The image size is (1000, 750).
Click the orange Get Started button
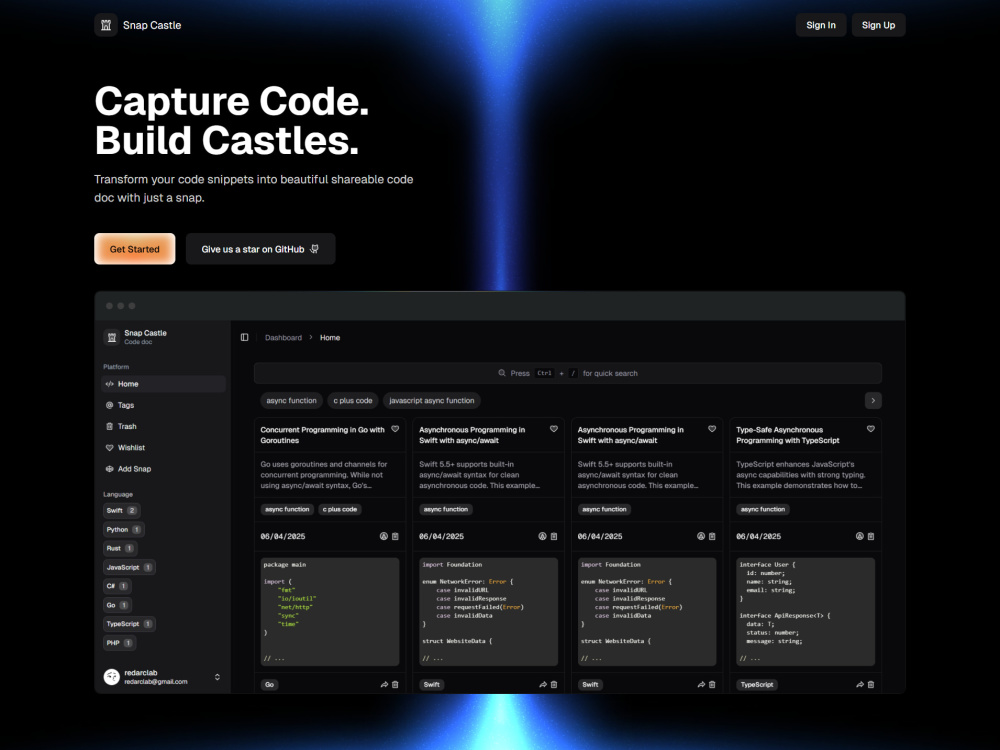click(x=135, y=249)
